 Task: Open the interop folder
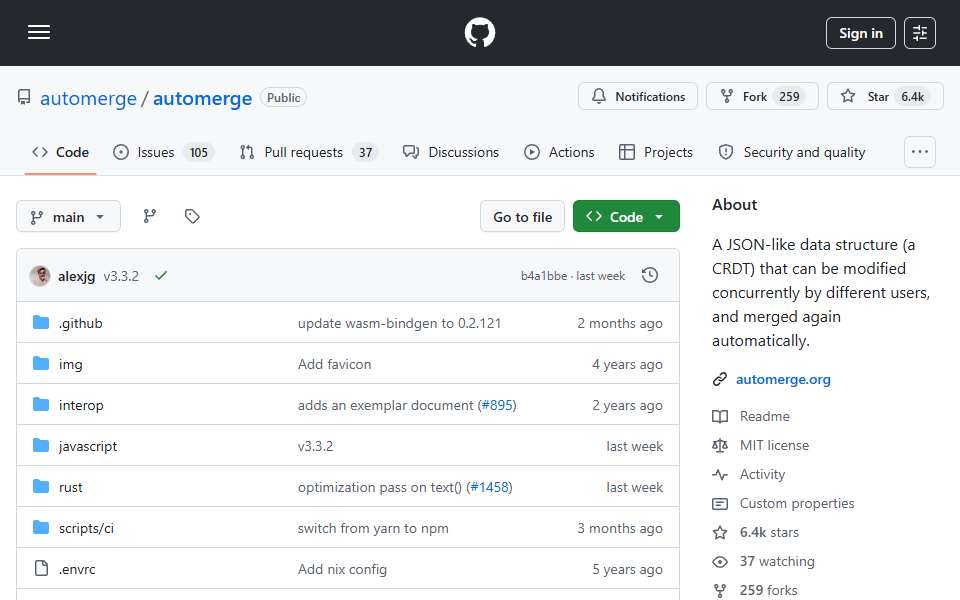(81, 405)
